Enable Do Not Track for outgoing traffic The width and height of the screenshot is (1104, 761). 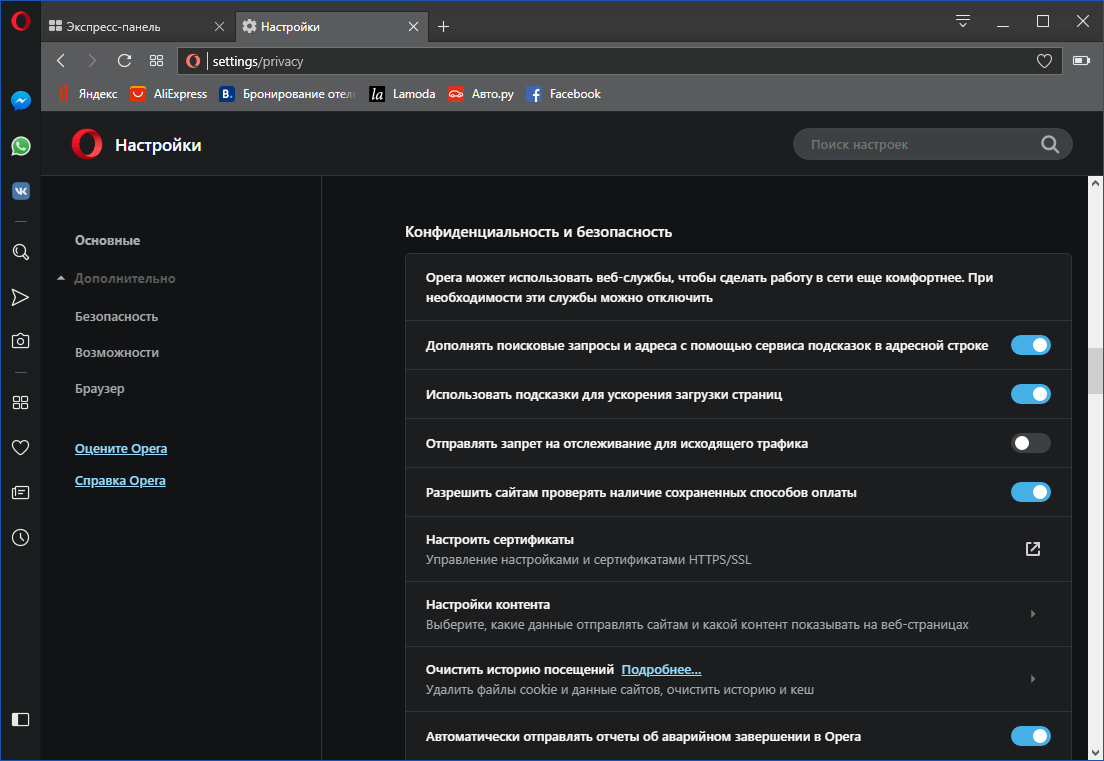tap(1031, 444)
